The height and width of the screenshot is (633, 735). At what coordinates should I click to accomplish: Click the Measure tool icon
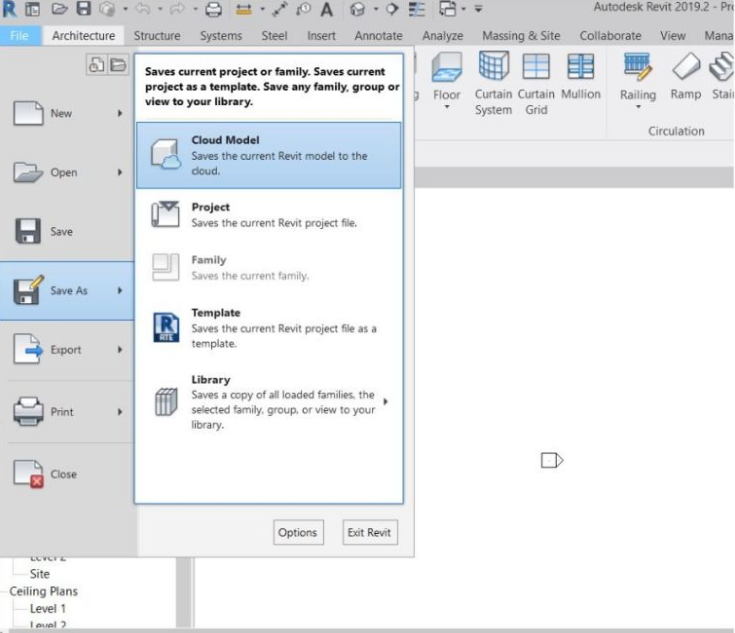244,9
